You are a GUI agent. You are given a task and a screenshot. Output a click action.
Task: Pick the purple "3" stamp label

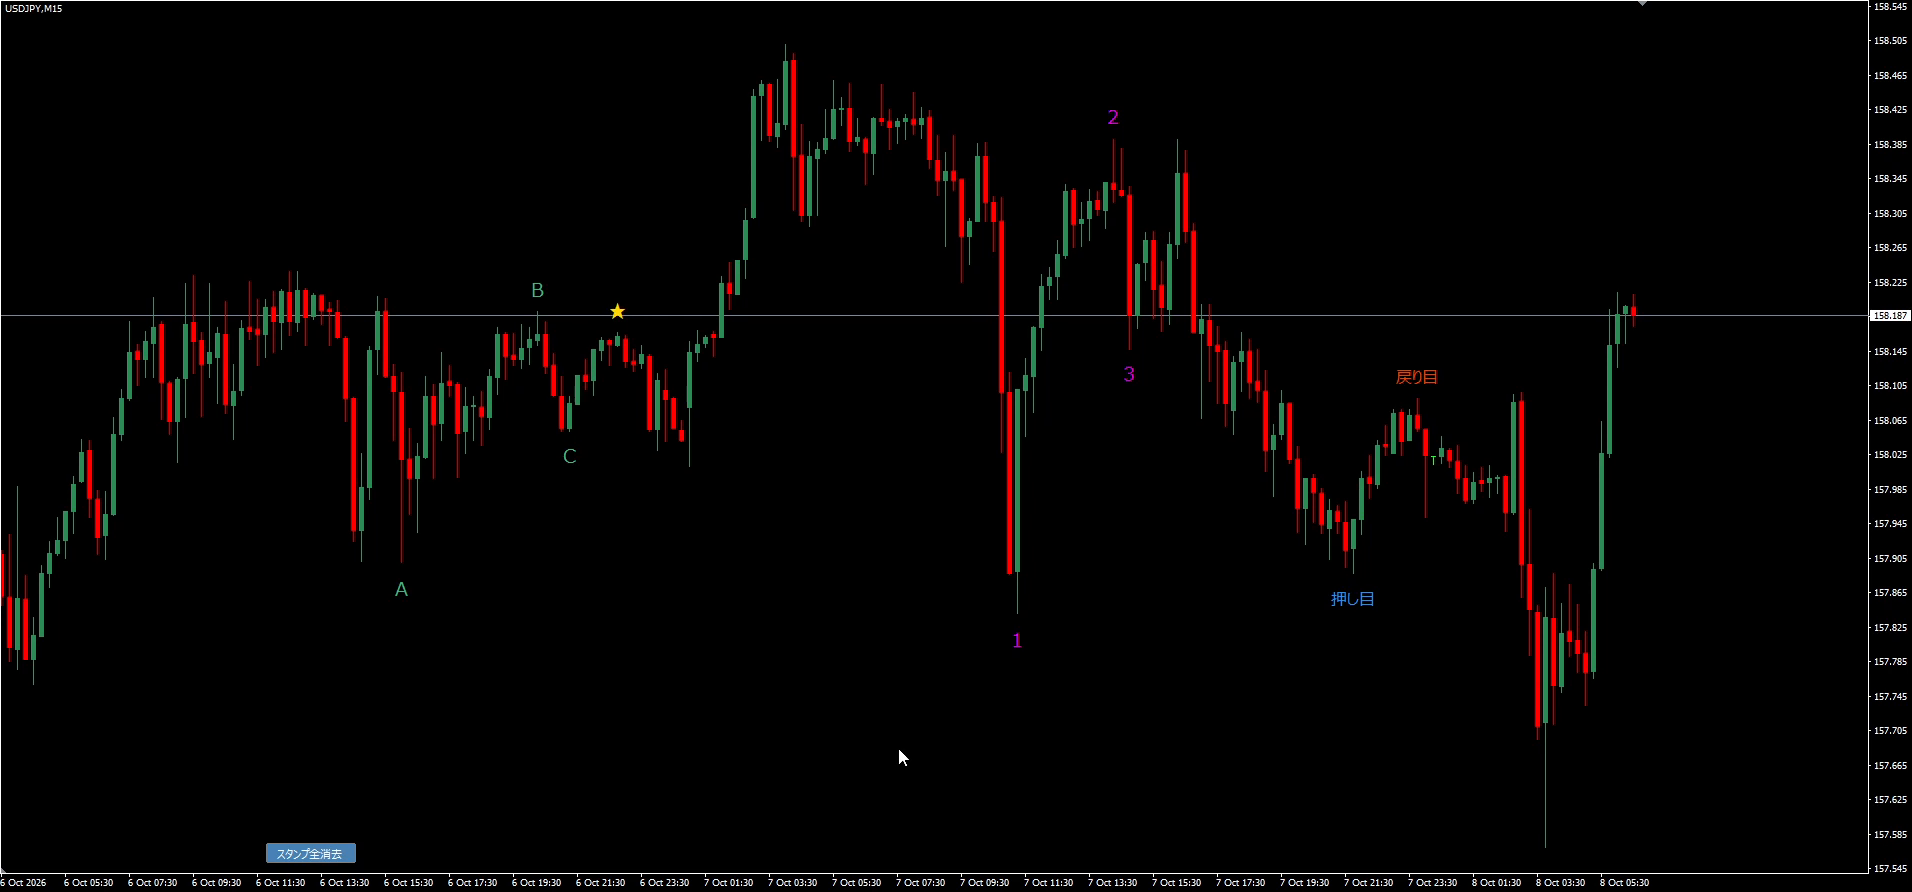[x=1129, y=375]
